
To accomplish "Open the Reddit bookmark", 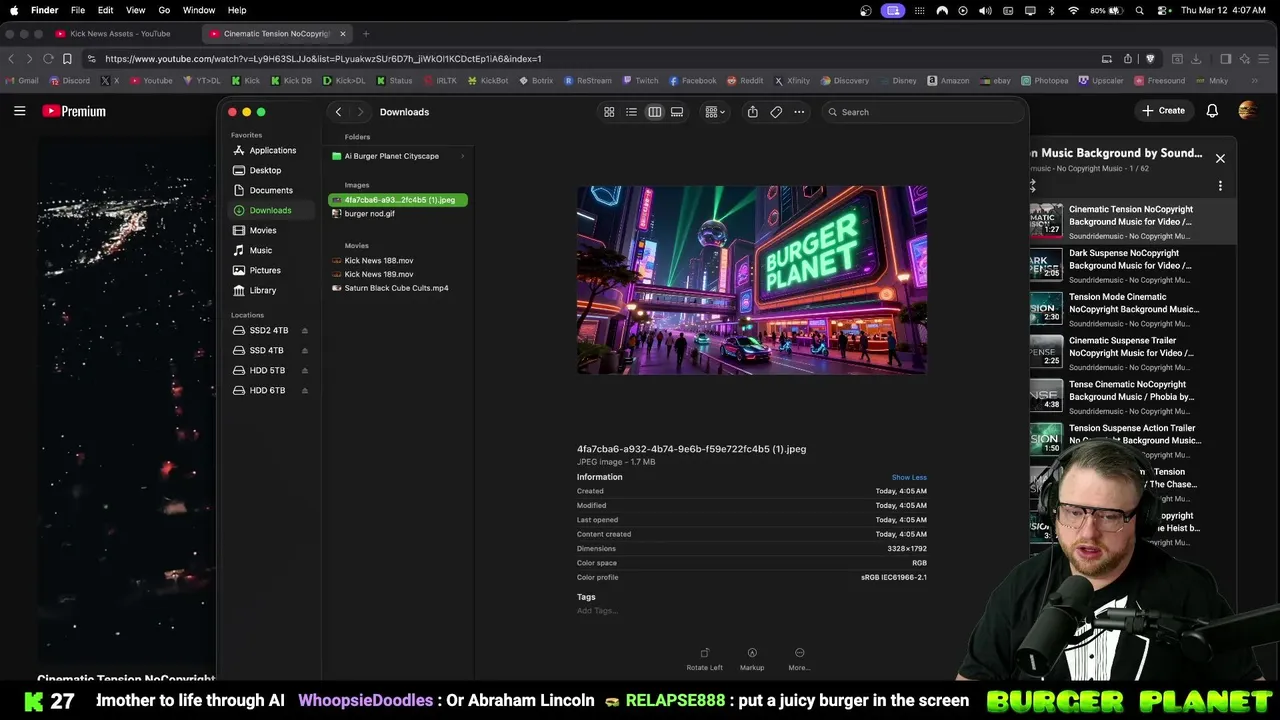I will click(745, 80).
